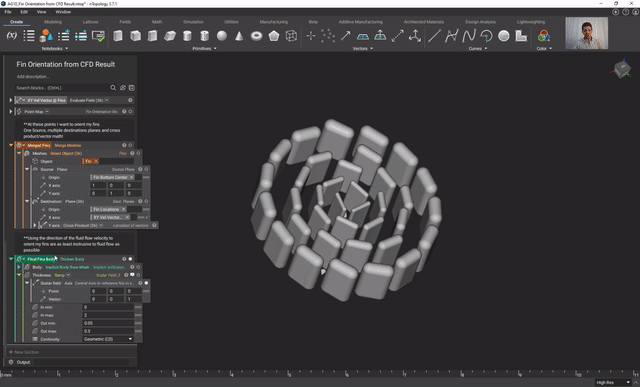Click the cylinder primitive icon

[x=187, y=36]
